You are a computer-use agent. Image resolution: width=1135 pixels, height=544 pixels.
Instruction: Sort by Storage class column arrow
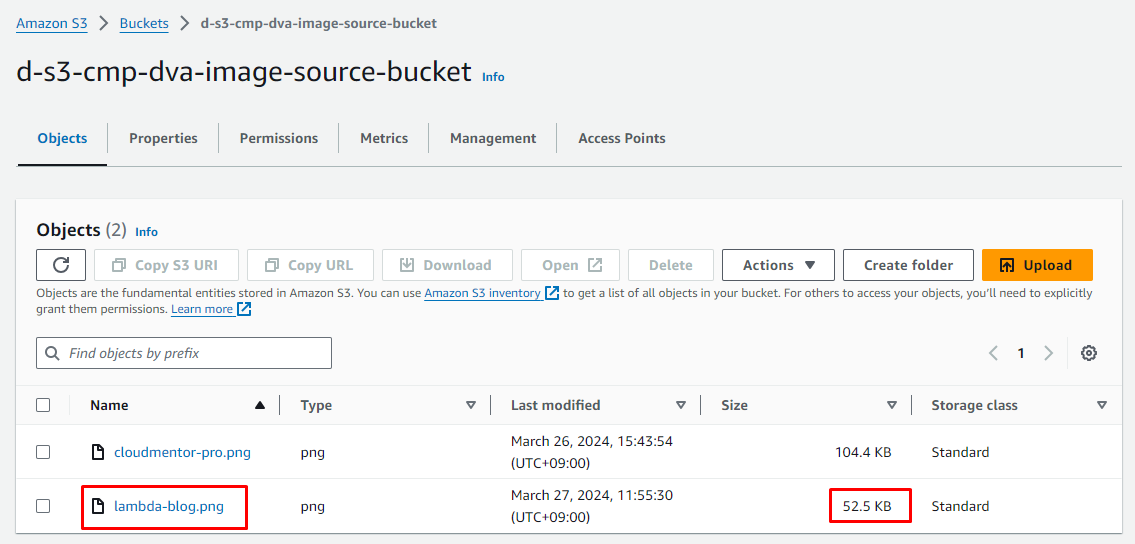[1101, 405]
